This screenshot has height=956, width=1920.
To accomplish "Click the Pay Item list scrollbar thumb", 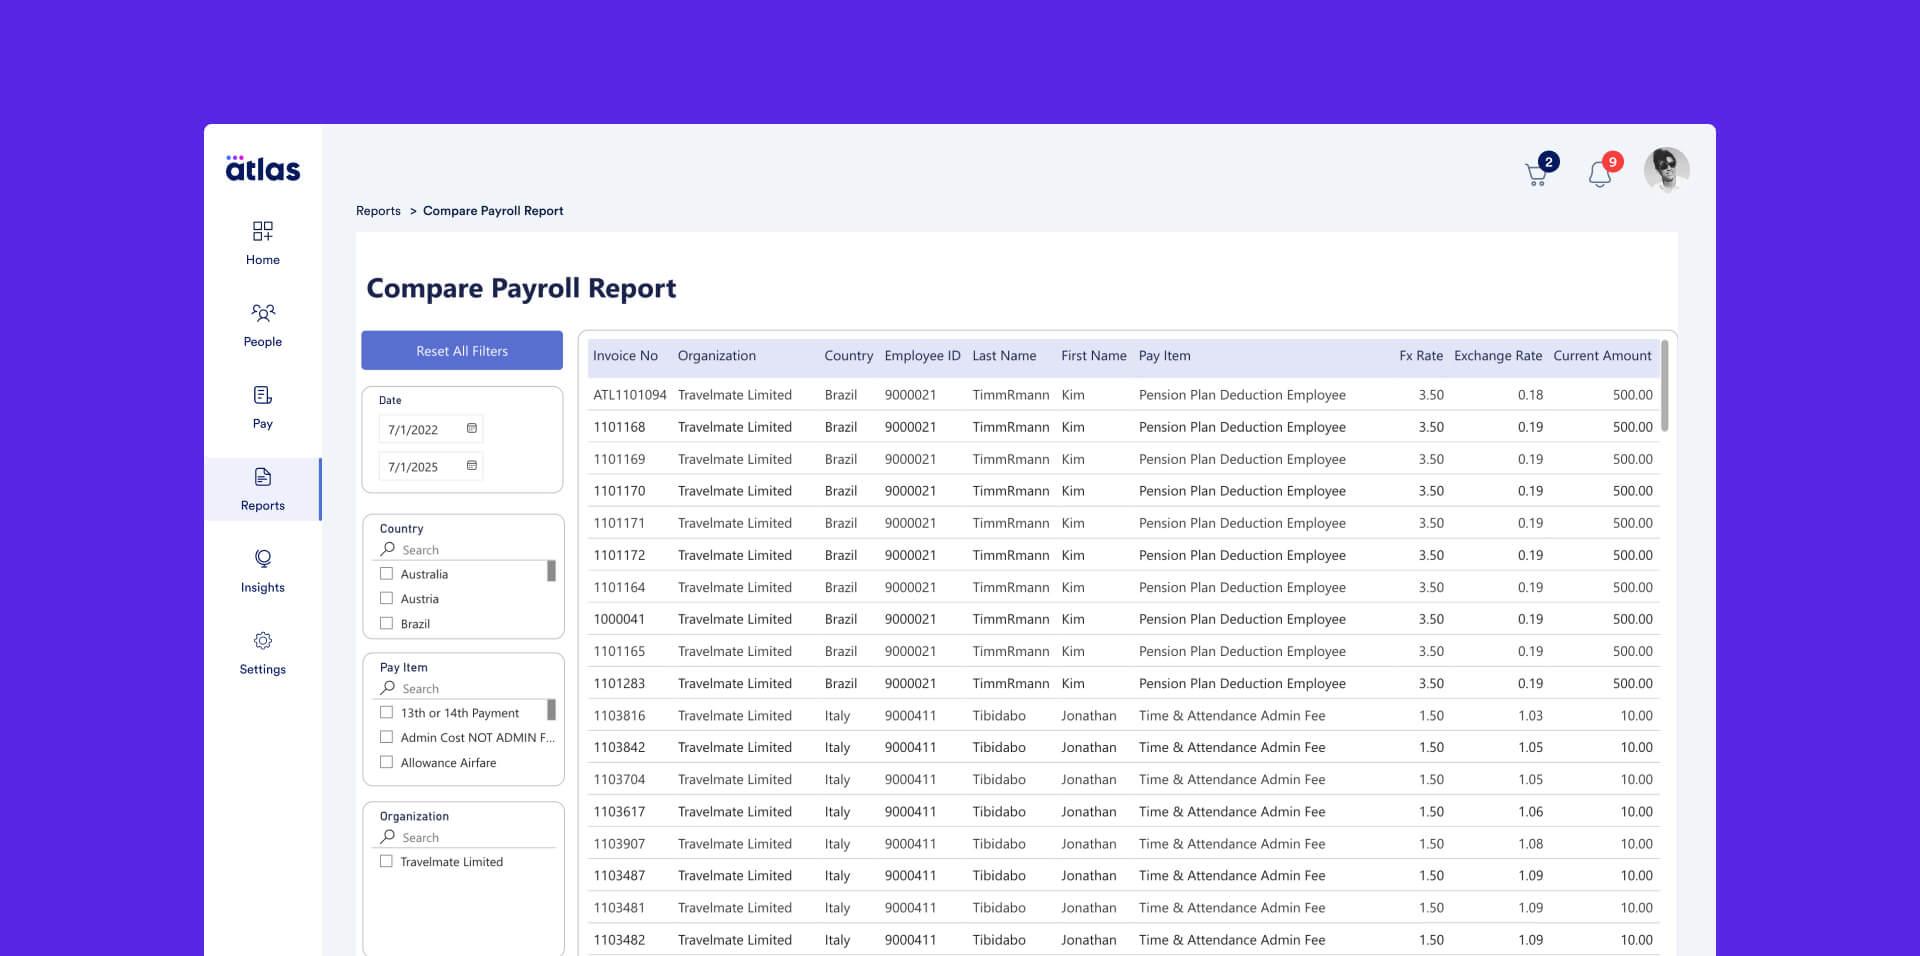I will pos(551,710).
